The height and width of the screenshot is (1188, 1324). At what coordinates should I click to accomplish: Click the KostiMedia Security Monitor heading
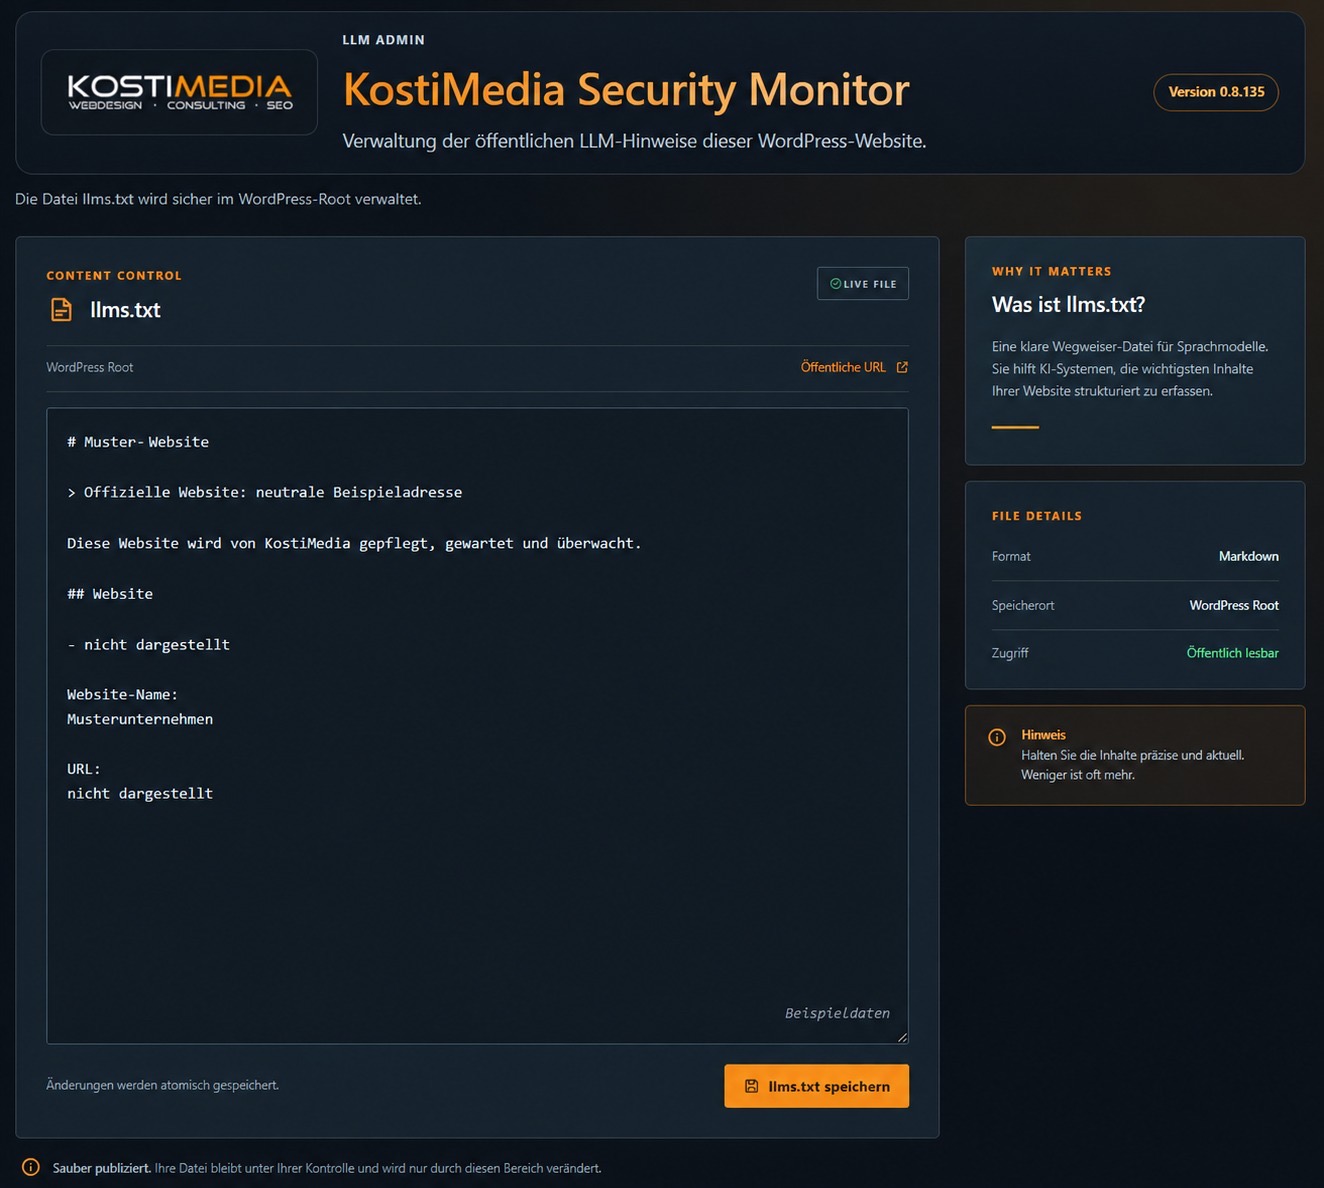(x=626, y=89)
